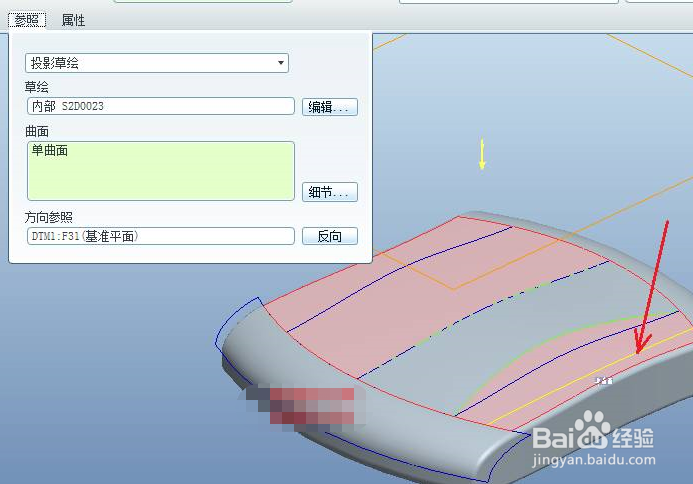Click the yellow direction arrow in the viewport
693x484 pixels.
(x=482, y=154)
